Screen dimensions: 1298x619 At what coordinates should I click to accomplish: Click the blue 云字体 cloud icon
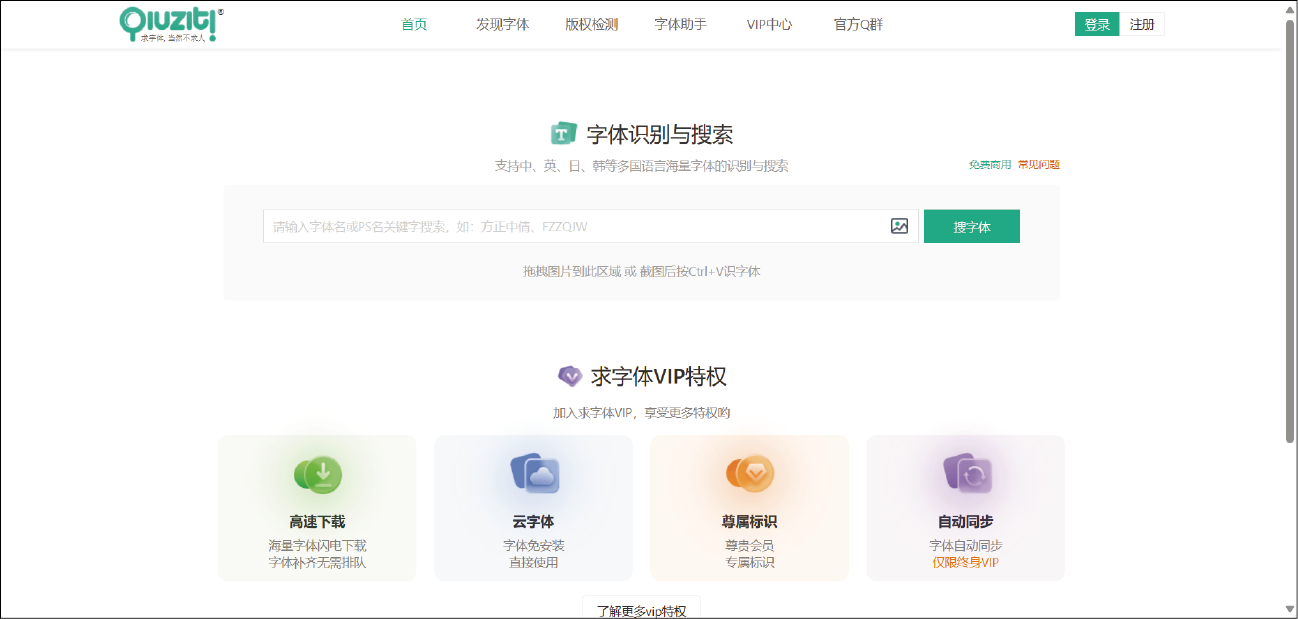click(534, 474)
